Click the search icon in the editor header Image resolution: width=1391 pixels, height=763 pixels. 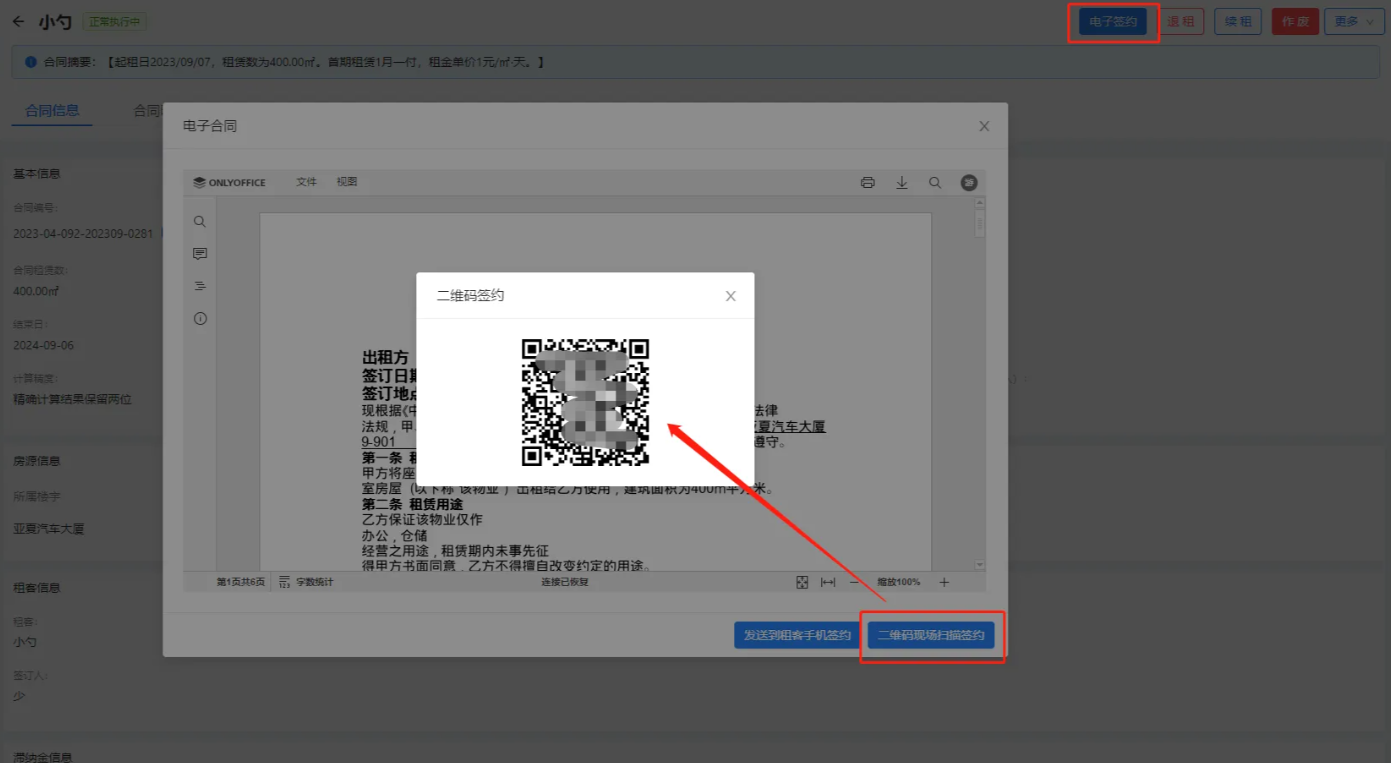[935, 183]
